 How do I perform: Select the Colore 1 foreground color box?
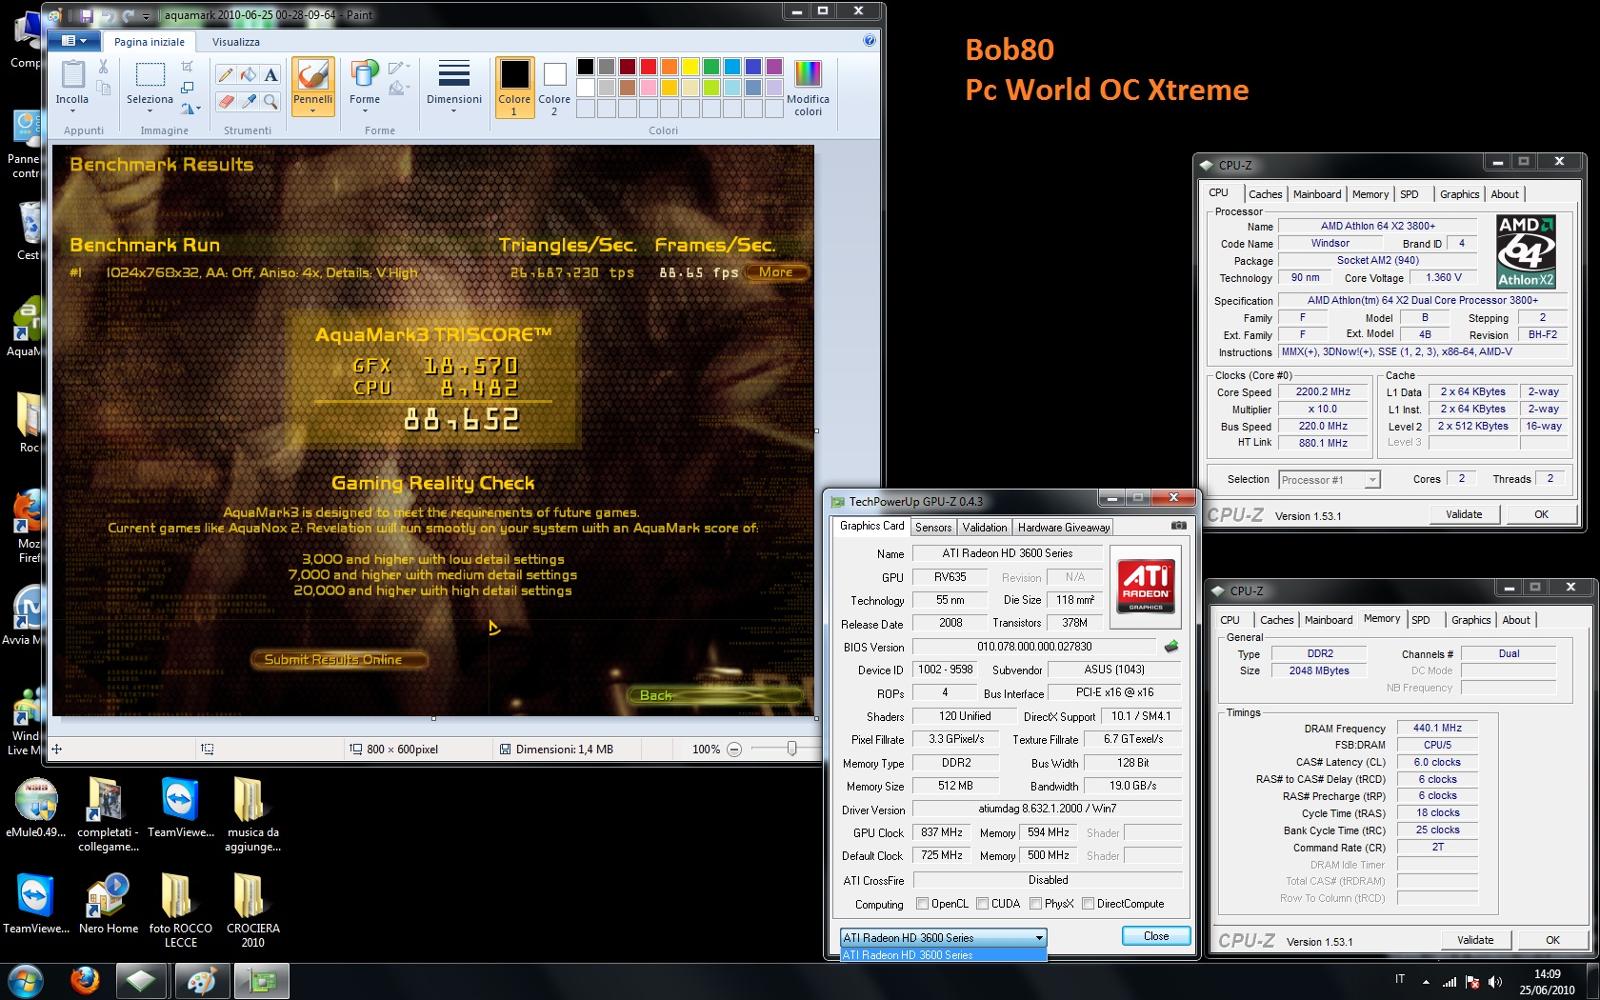514,87
